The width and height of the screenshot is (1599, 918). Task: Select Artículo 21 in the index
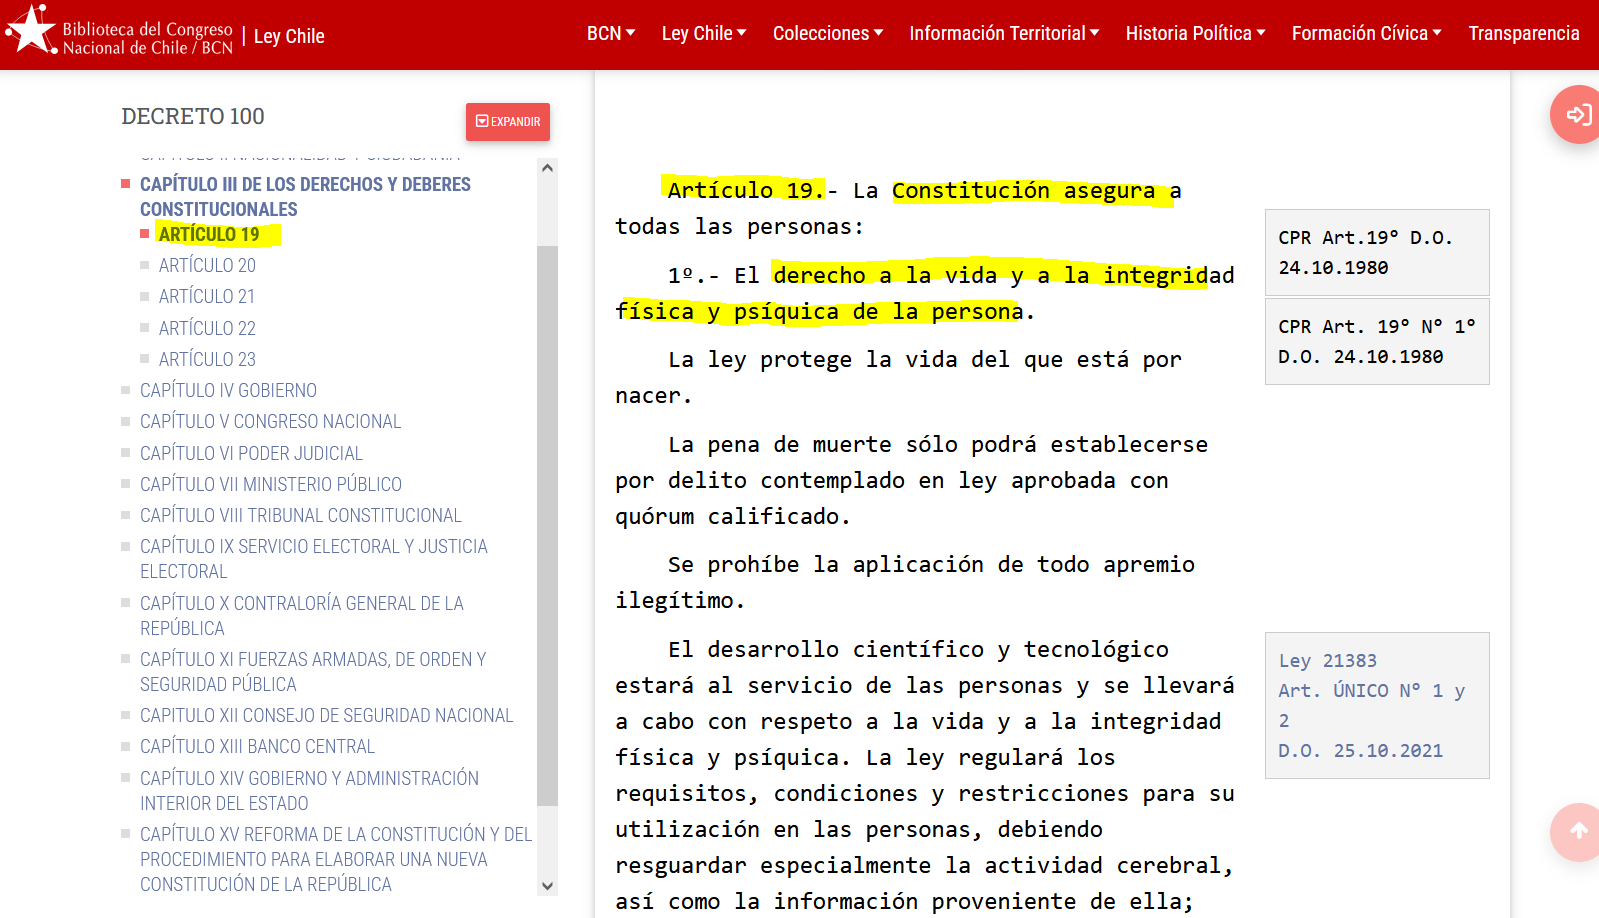207,296
